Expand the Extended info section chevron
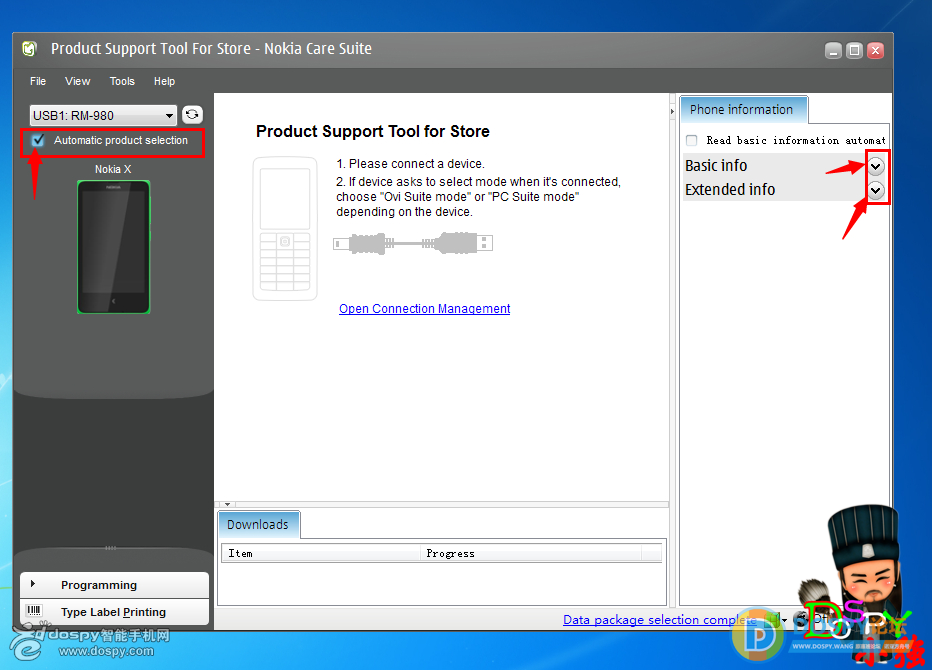Screen dimensions: 932x670 pyautogui.click(x=876, y=190)
